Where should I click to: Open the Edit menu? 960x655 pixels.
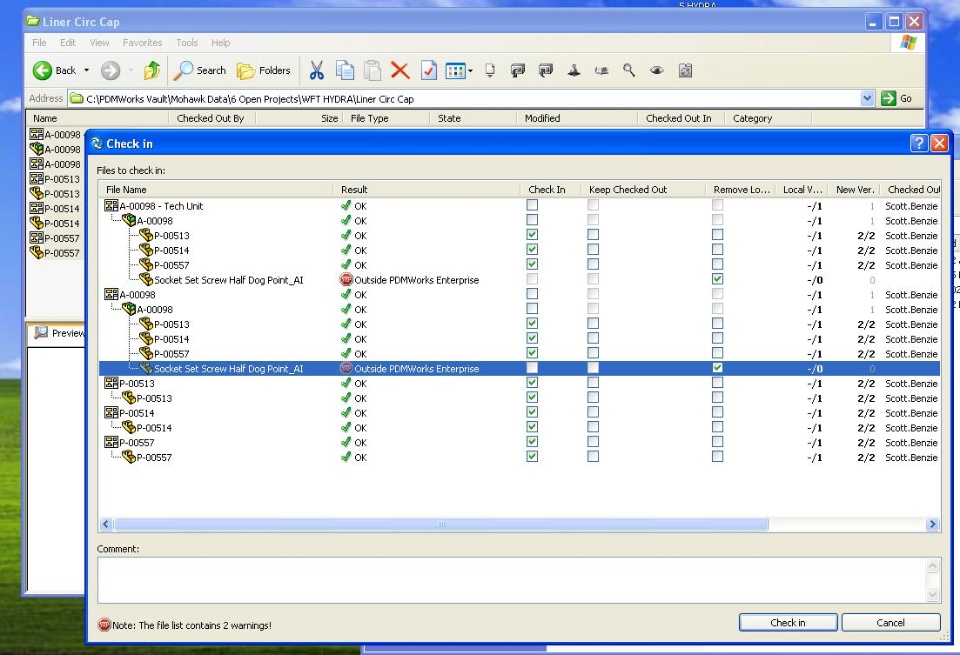(x=68, y=42)
